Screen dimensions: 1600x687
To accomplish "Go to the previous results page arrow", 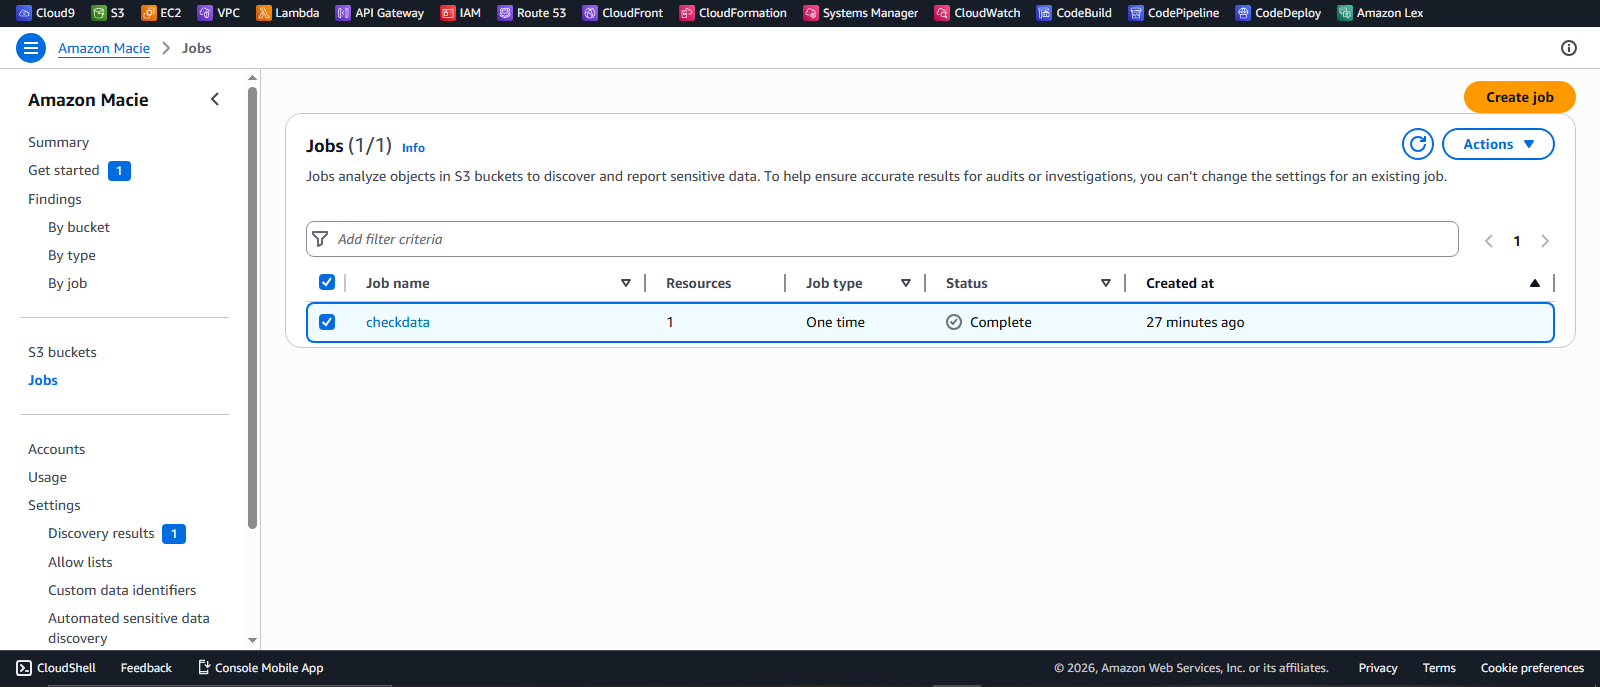I will click(x=1489, y=241).
